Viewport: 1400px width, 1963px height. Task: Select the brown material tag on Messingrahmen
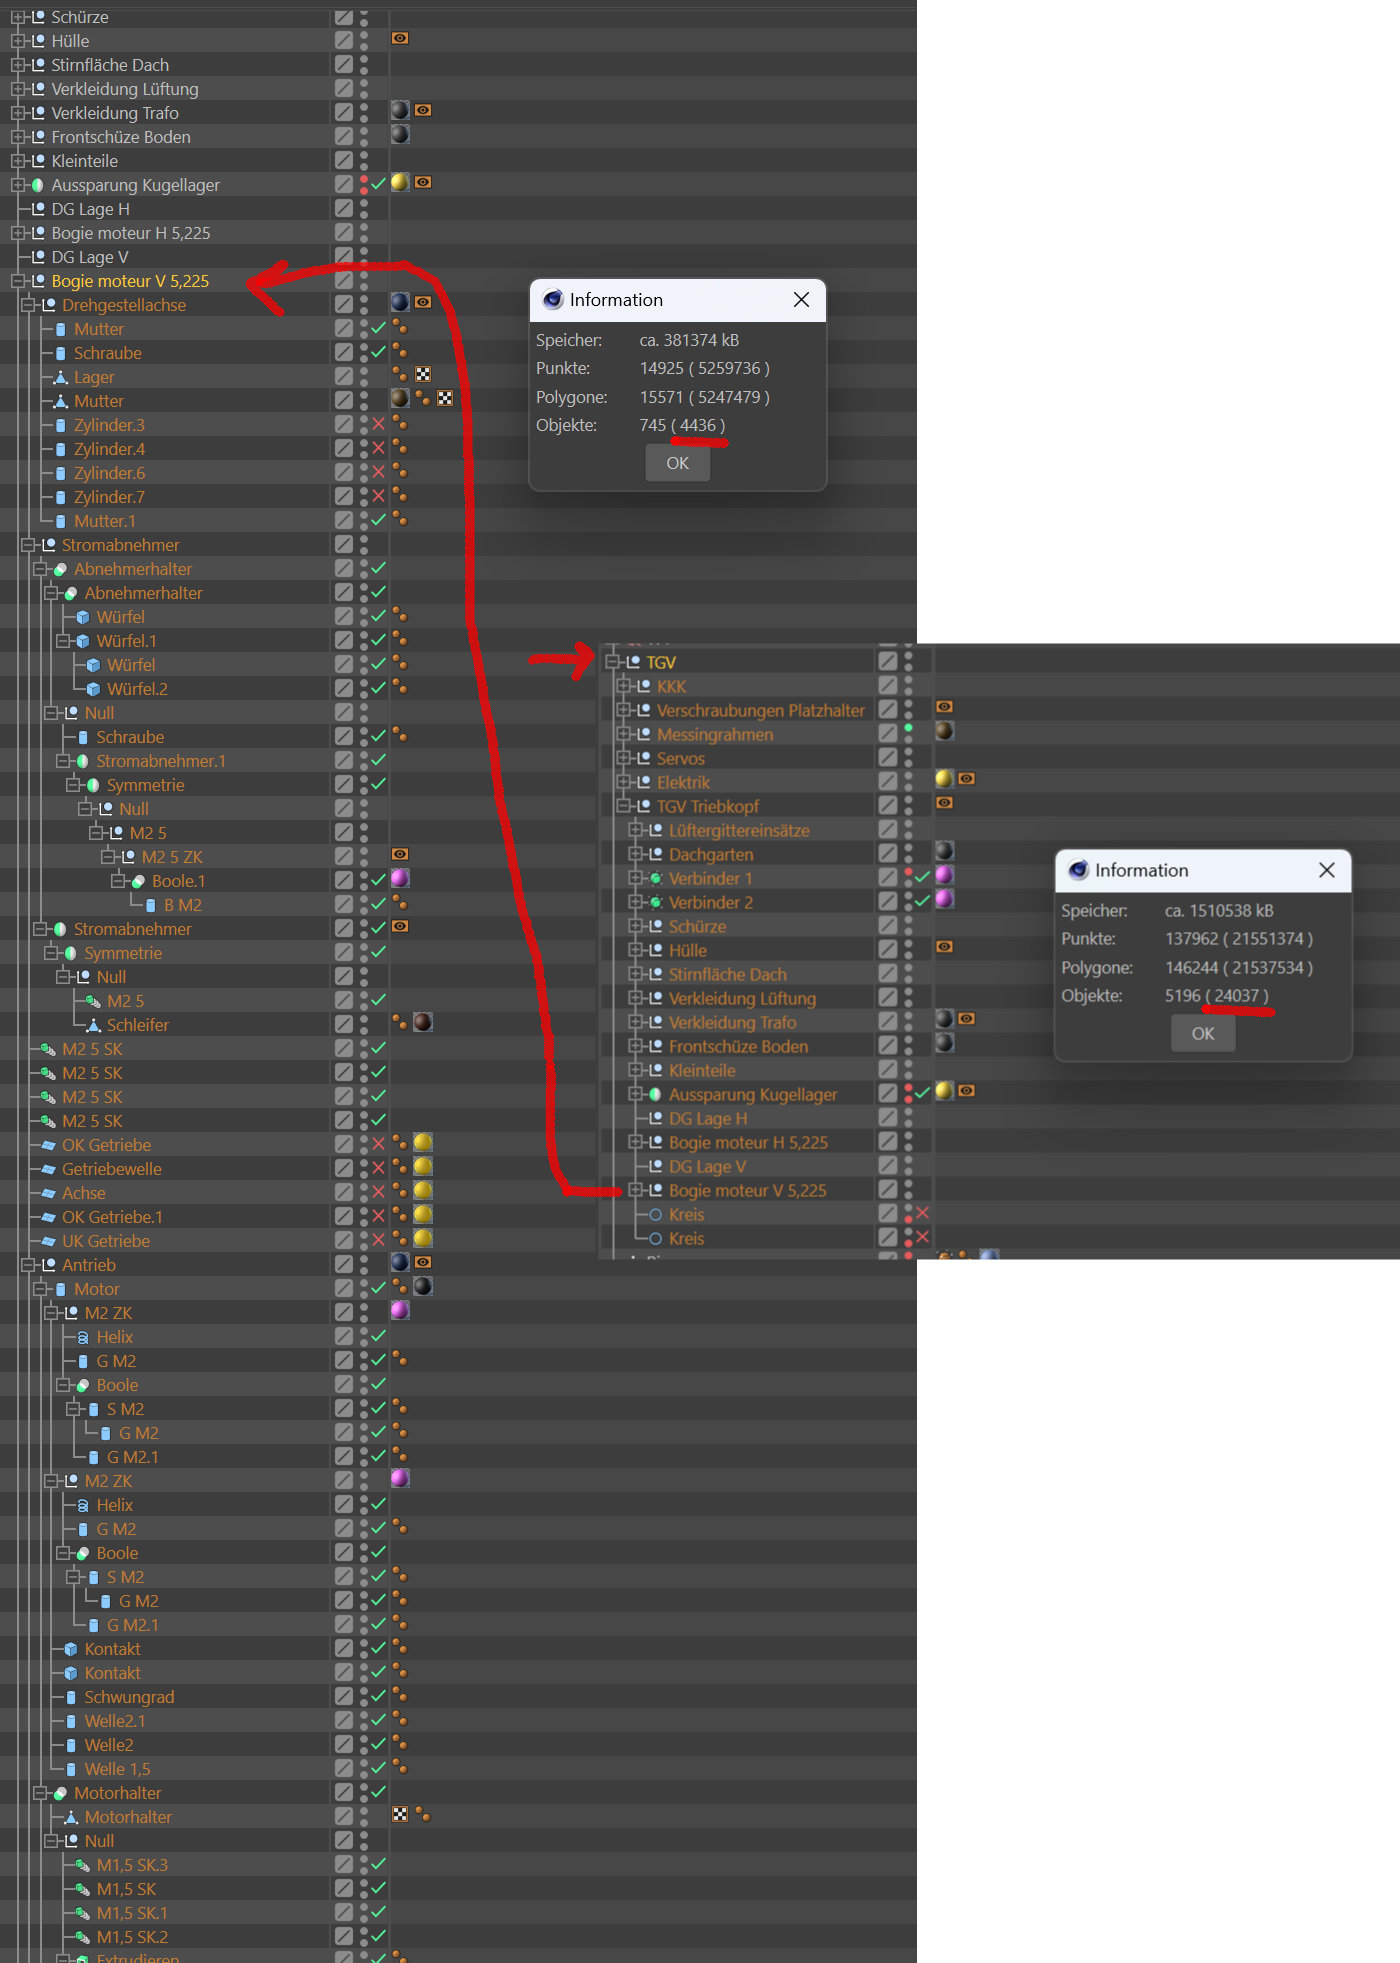click(x=944, y=731)
